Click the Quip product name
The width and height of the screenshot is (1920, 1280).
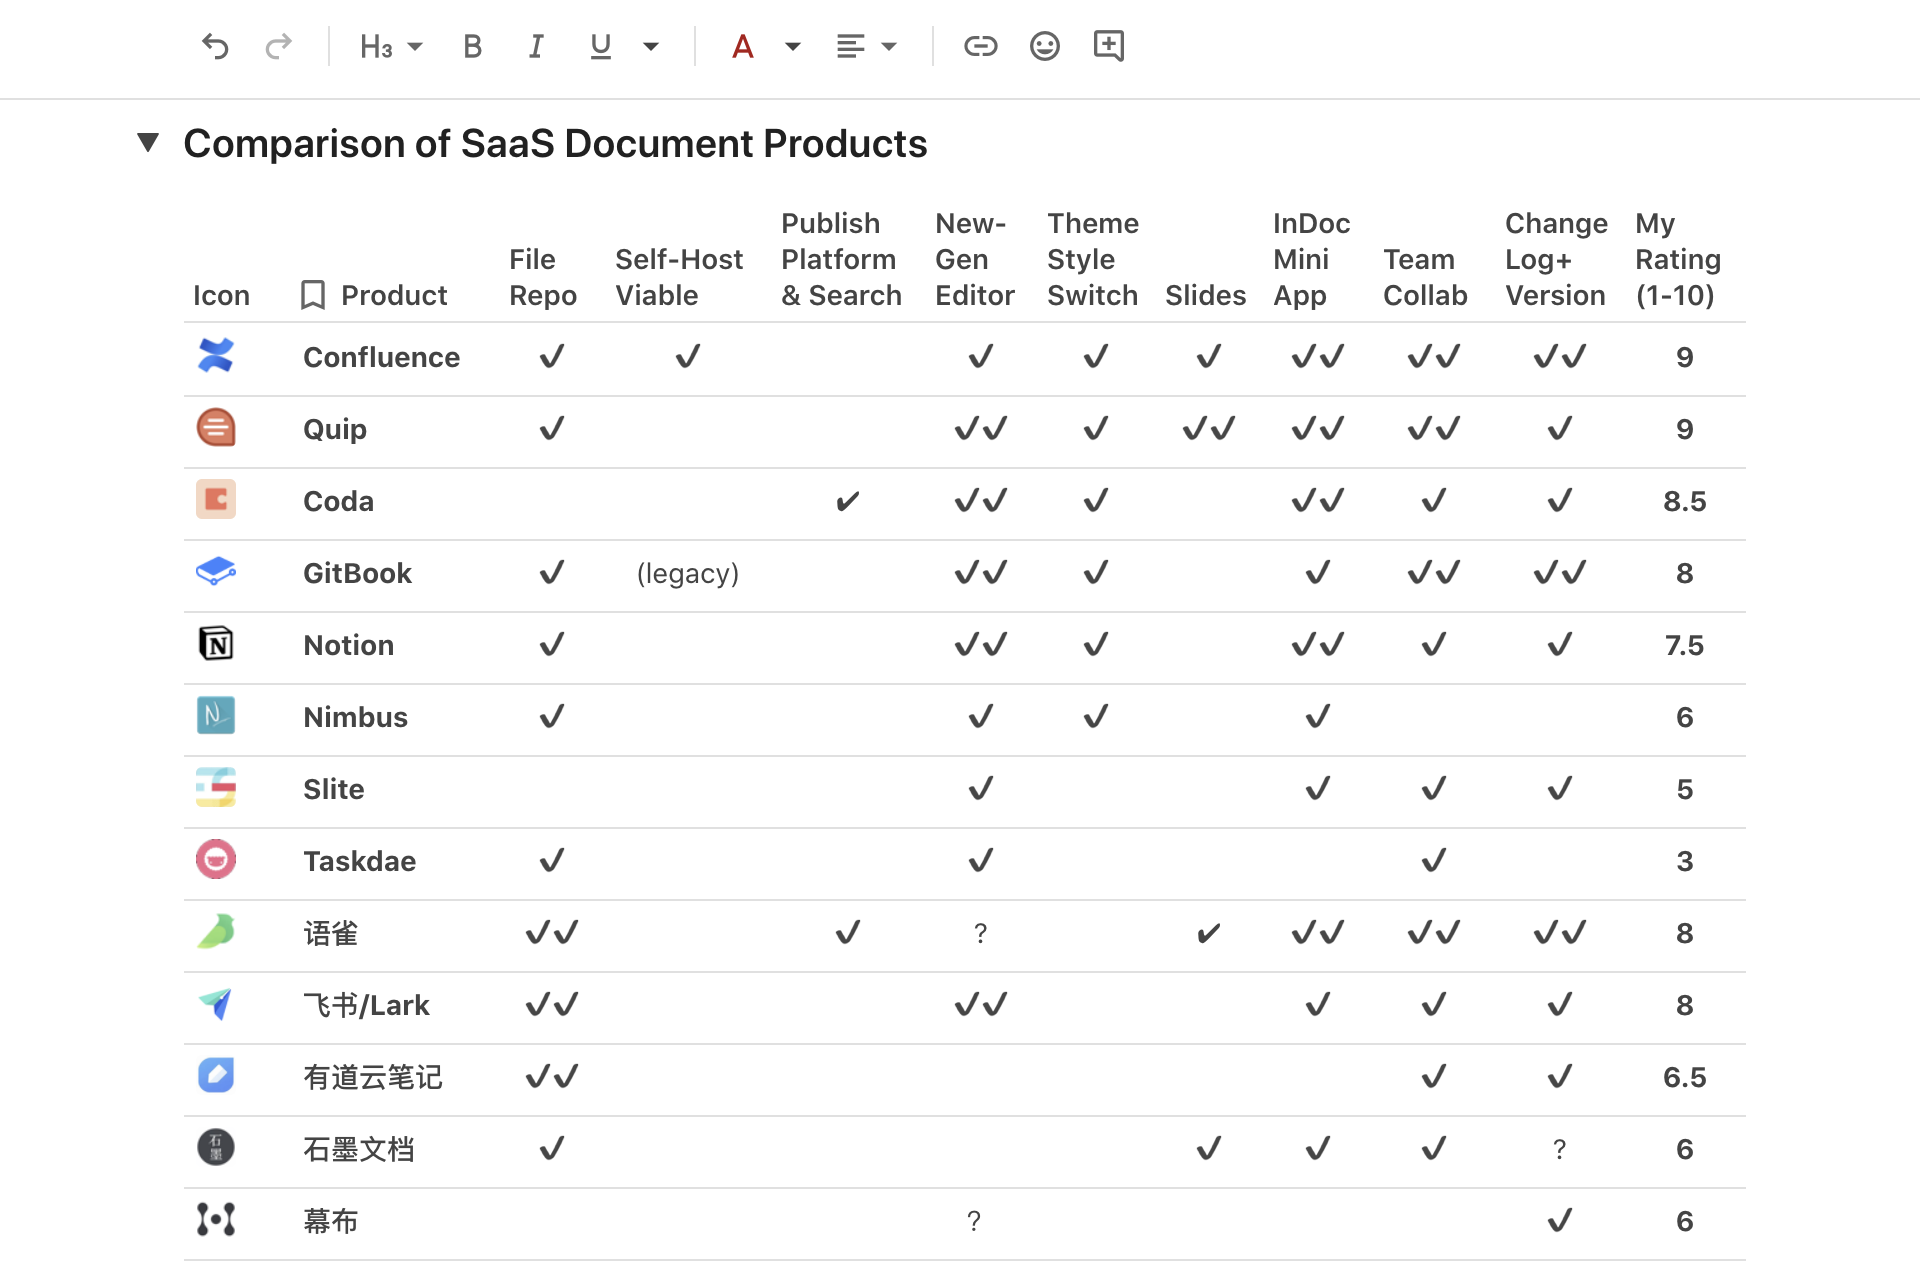coord(335,429)
